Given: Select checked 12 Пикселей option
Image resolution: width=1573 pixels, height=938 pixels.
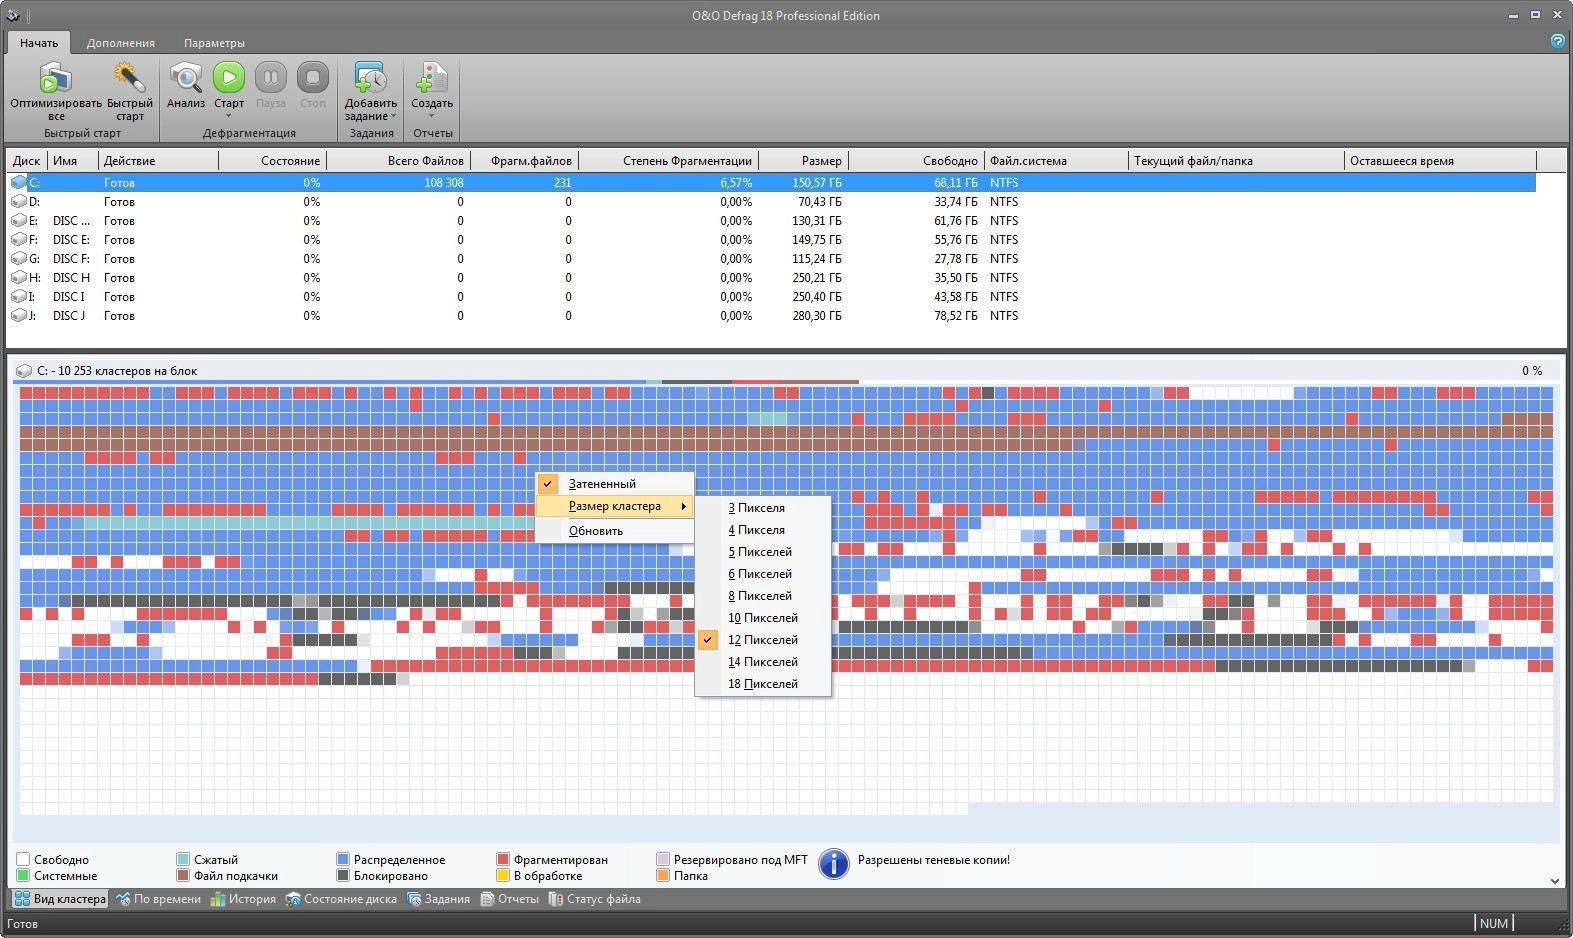Looking at the screenshot, I should click(763, 640).
